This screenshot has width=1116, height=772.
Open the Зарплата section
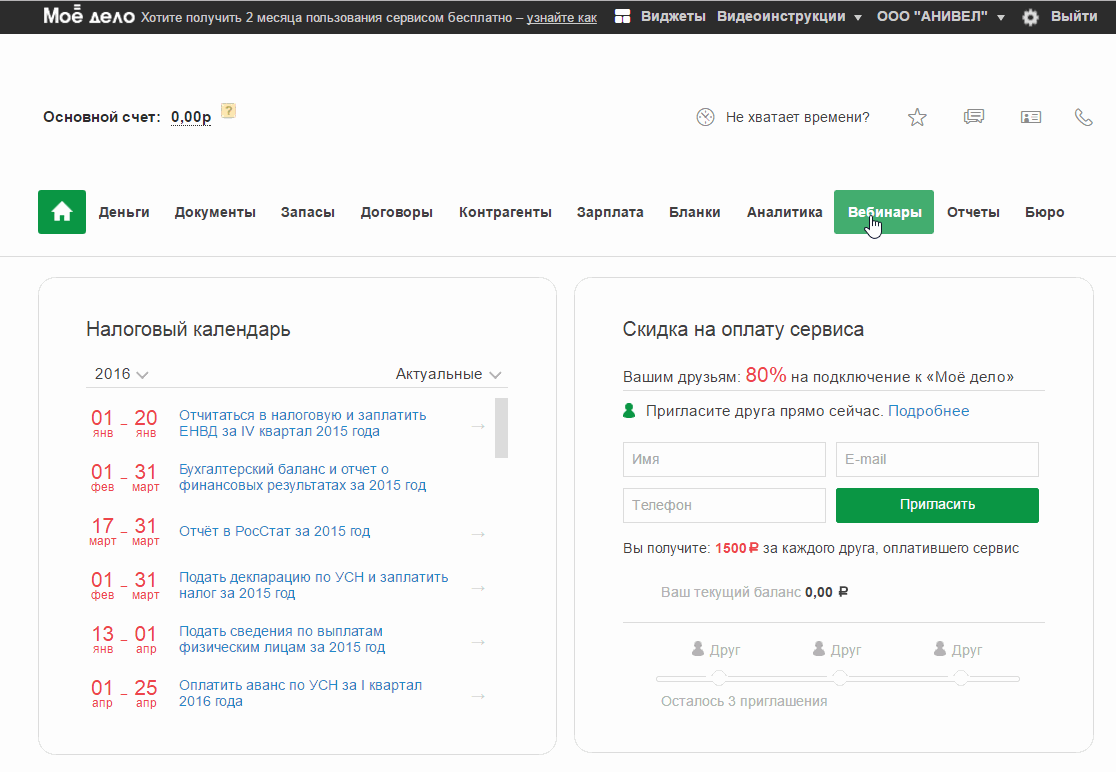(x=610, y=212)
